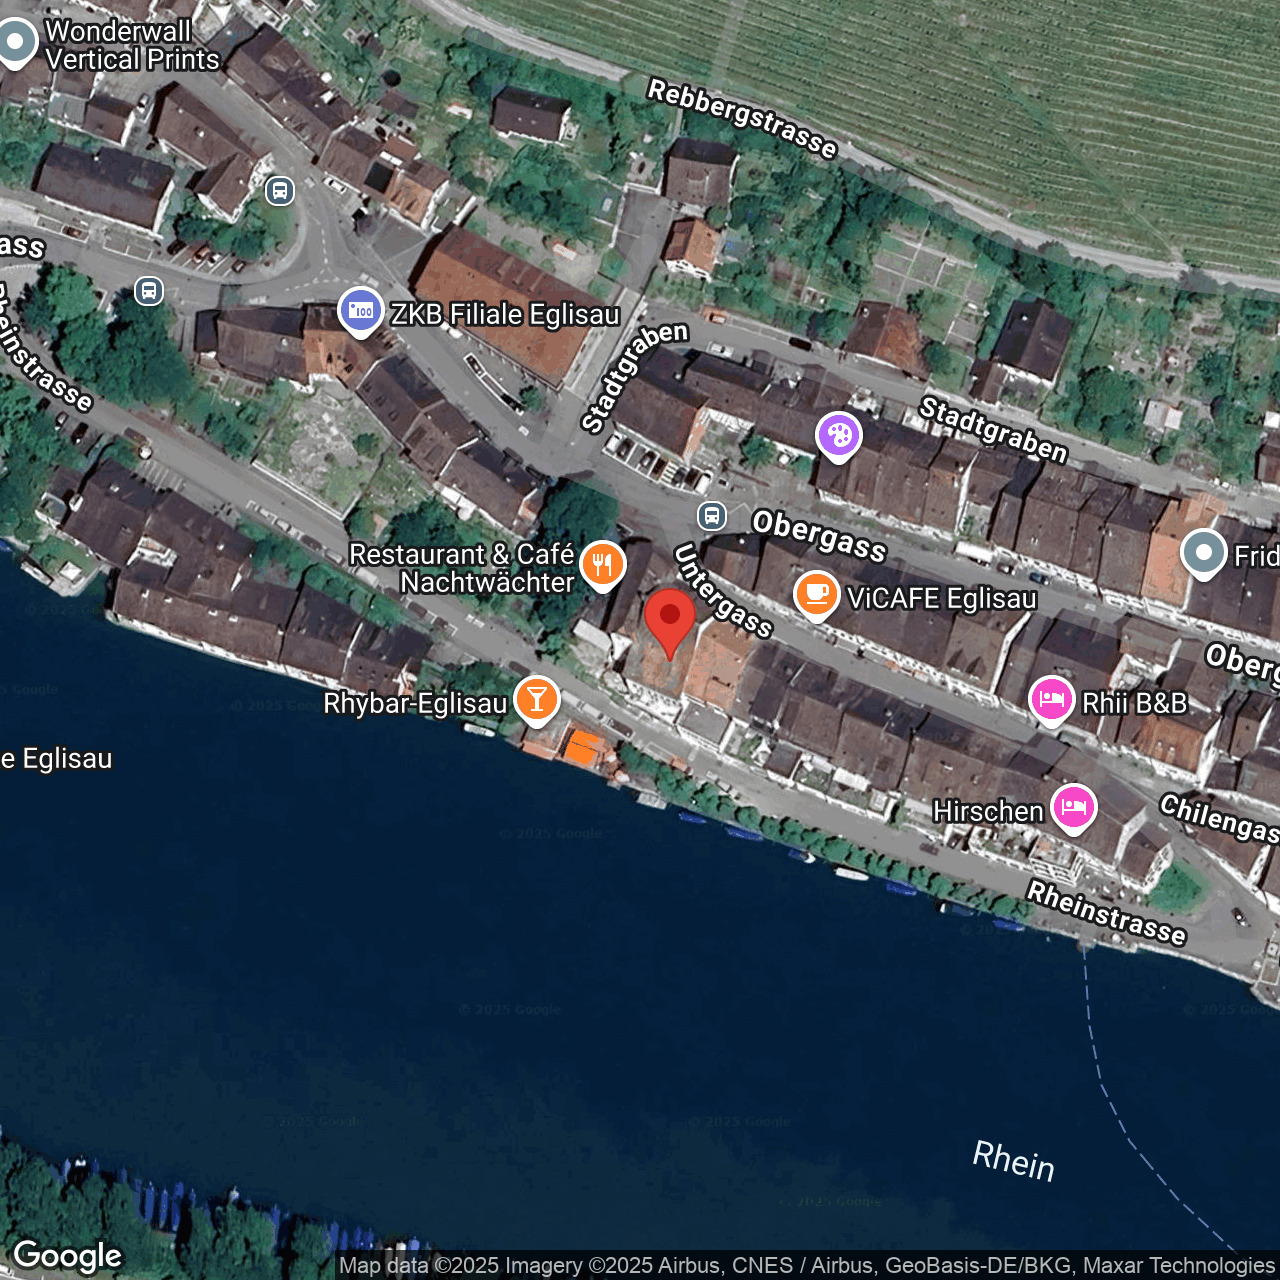Screen dimensions: 1280x1280
Task: Open the Hirschen hotel bed icon
Action: [1073, 807]
